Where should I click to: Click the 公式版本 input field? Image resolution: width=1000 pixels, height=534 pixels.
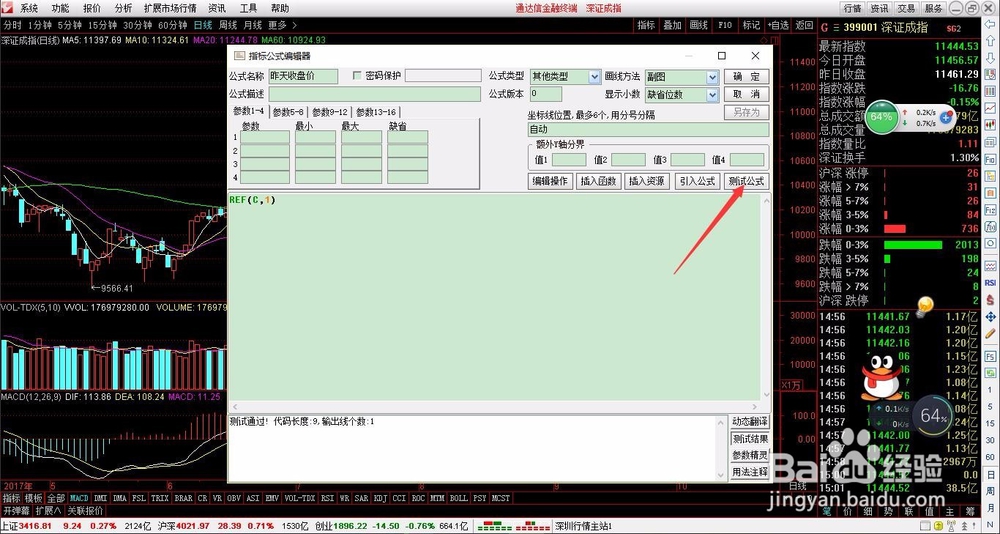pos(546,94)
